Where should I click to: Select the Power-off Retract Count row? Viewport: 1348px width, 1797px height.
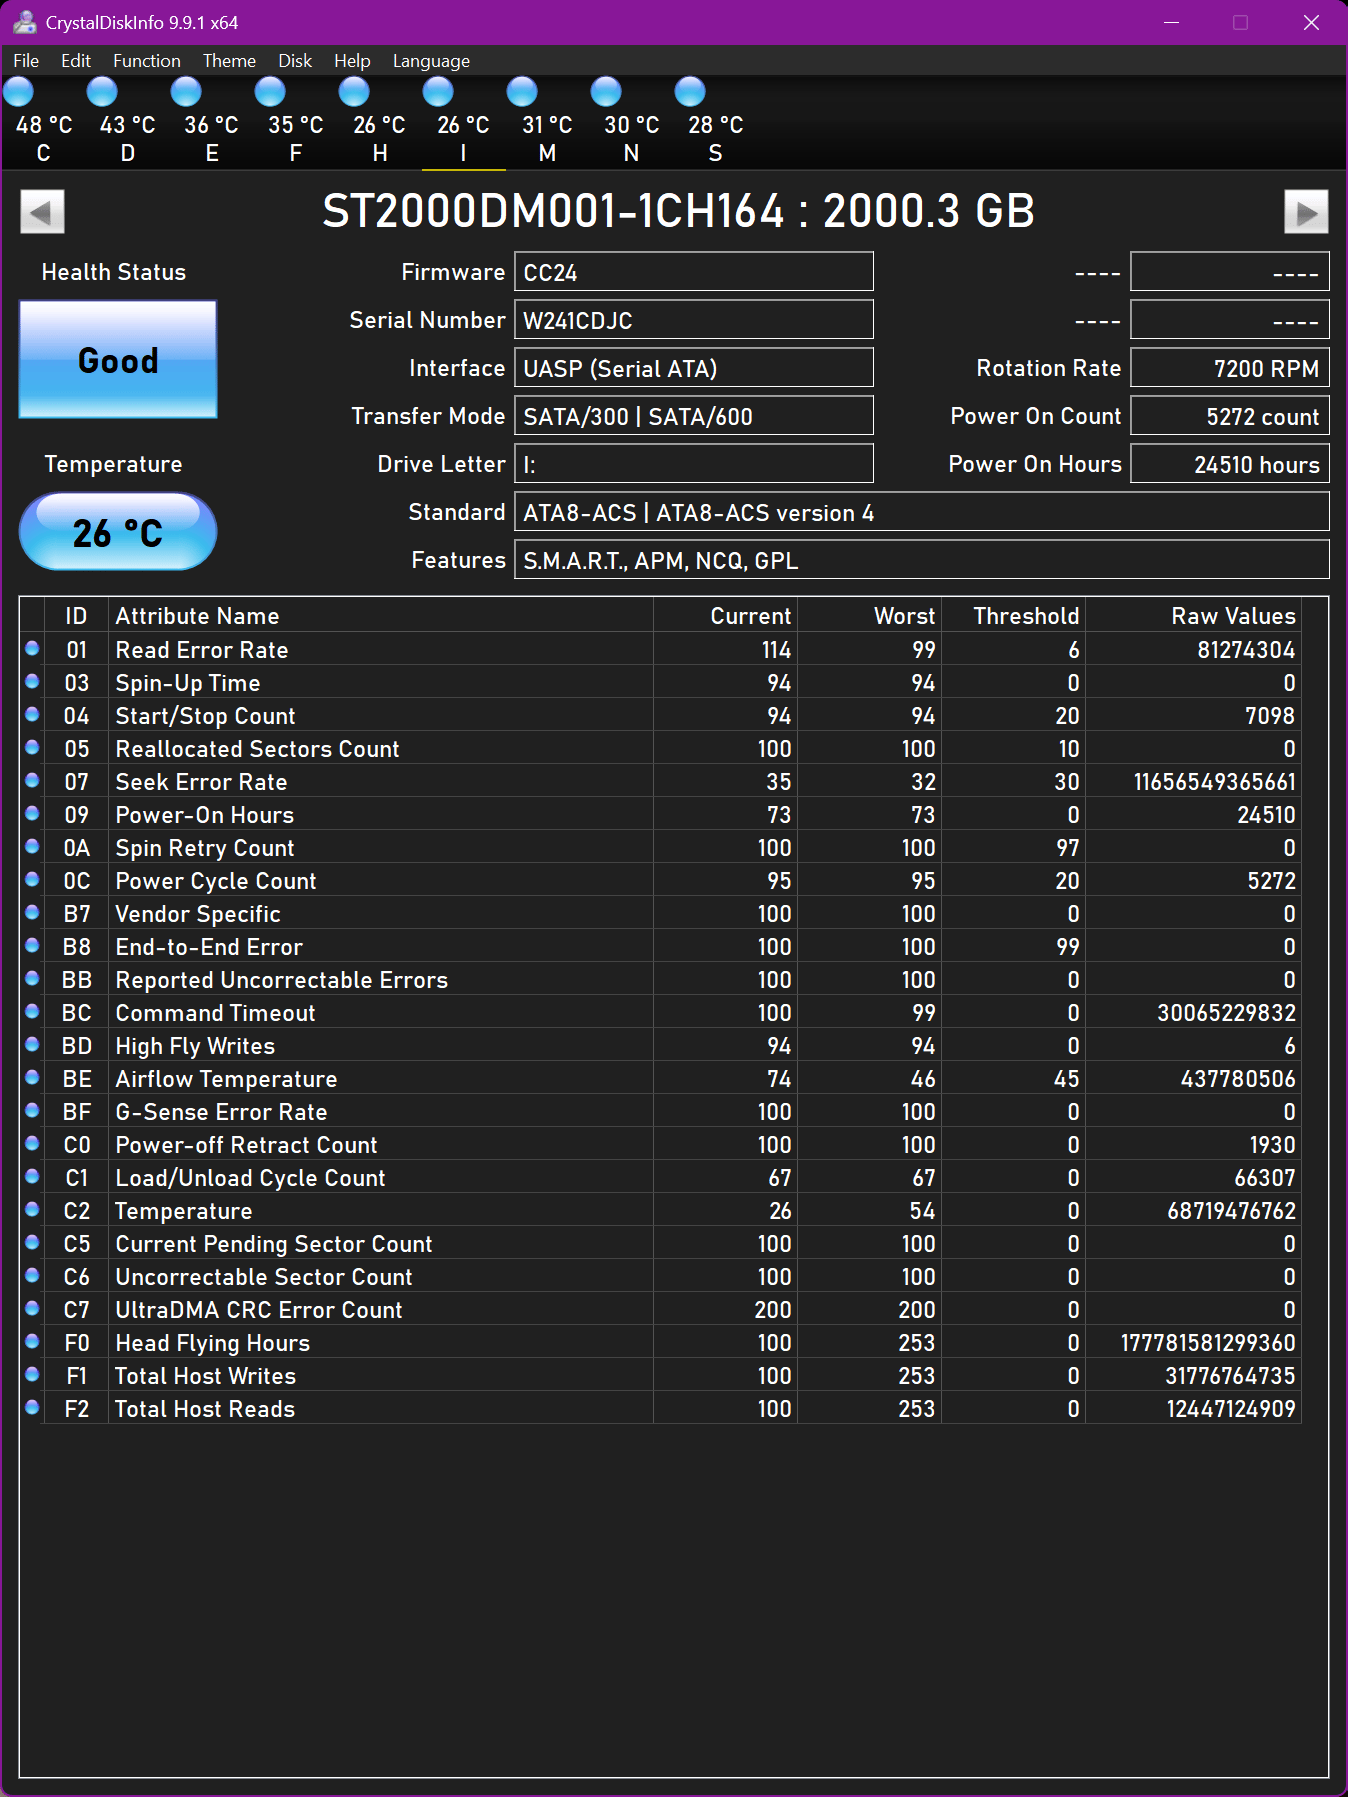pyautogui.click(x=660, y=1145)
